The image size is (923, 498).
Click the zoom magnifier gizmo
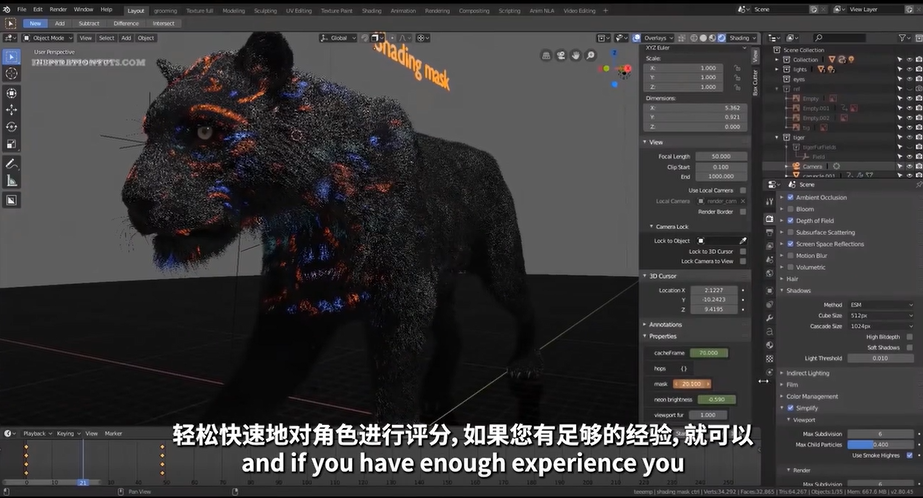pos(590,55)
